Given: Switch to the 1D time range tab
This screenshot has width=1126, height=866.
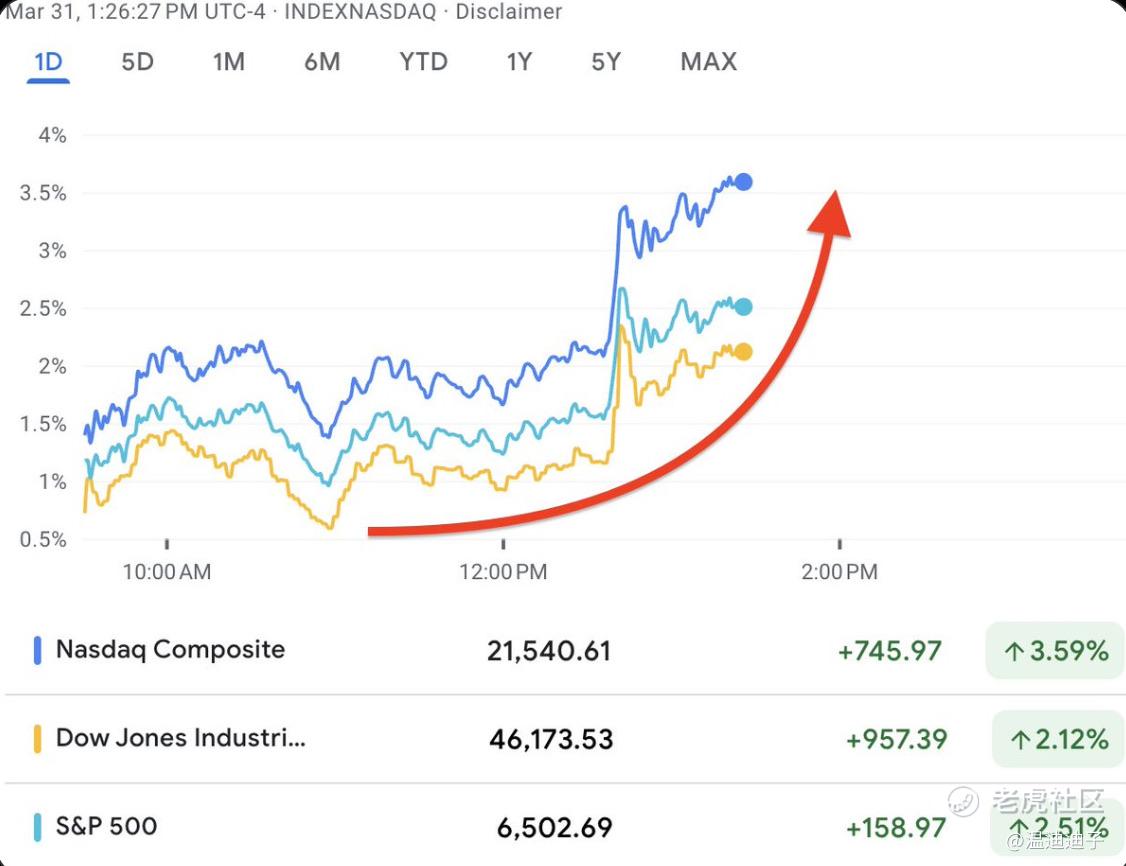Looking at the screenshot, I should pyautogui.click(x=48, y=62).
